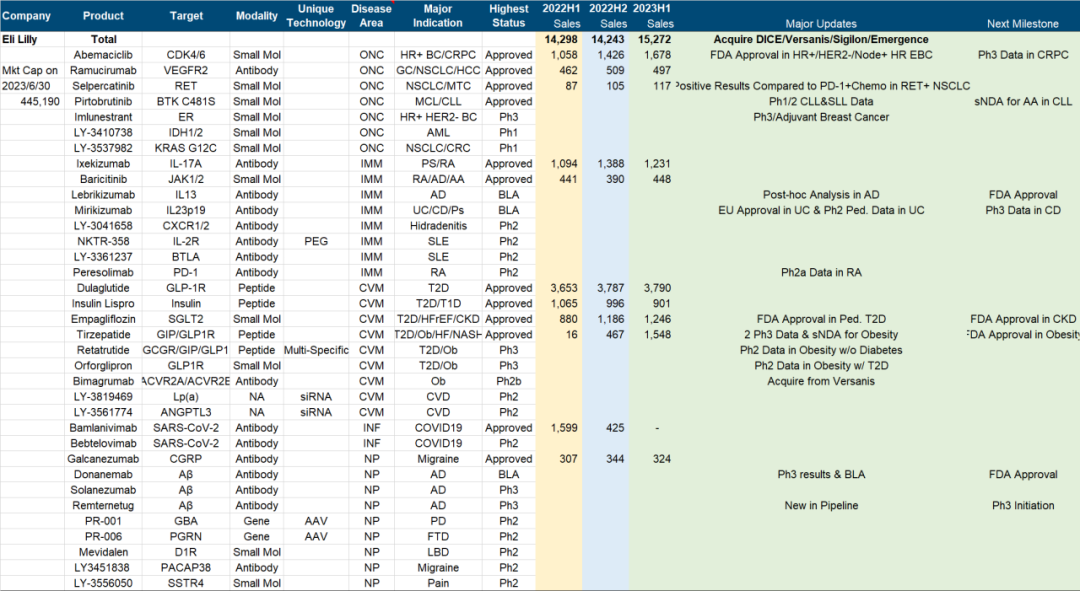Image resolution: width=1080 pixels, height=591 pixels.
Task: Select the Tirzepatide product cell
Action: coord(103,335)
